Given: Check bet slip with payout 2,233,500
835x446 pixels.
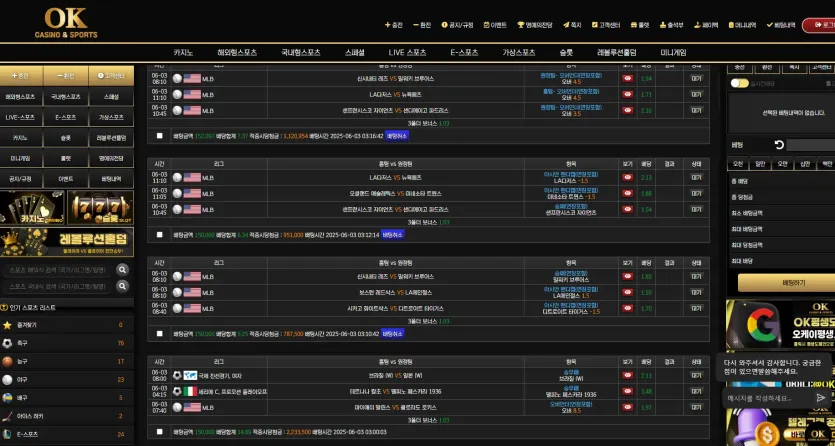Looking at the screenshot, I should [x=159, y=432].
